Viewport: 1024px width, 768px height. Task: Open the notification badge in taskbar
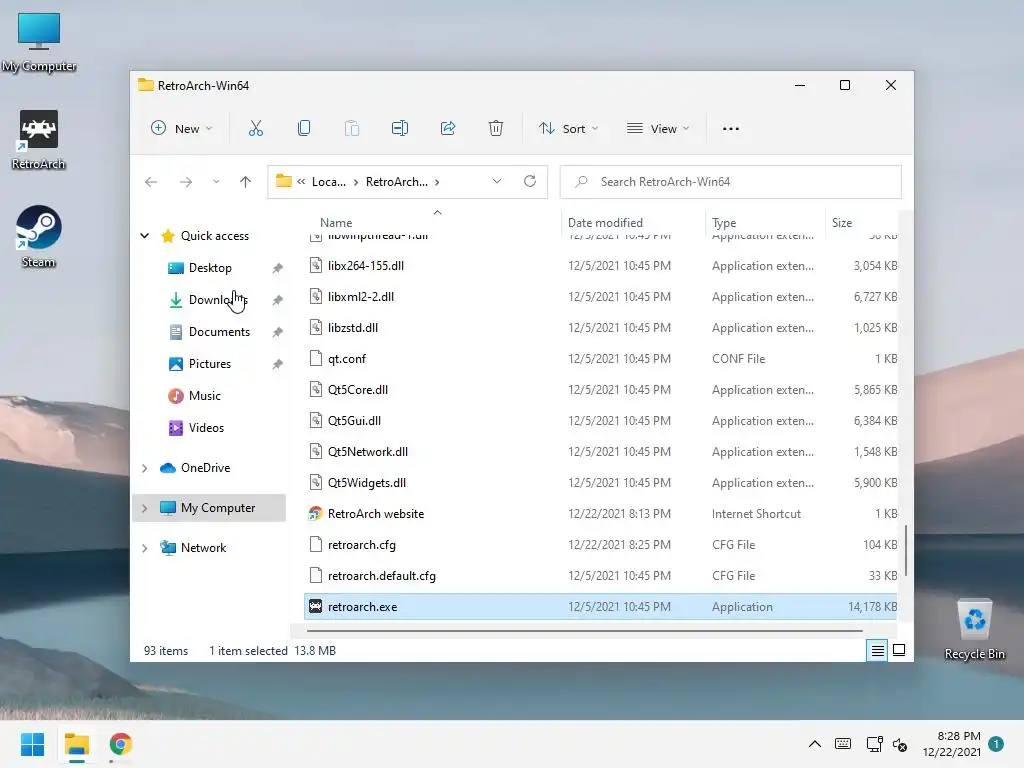coord(996,744)
